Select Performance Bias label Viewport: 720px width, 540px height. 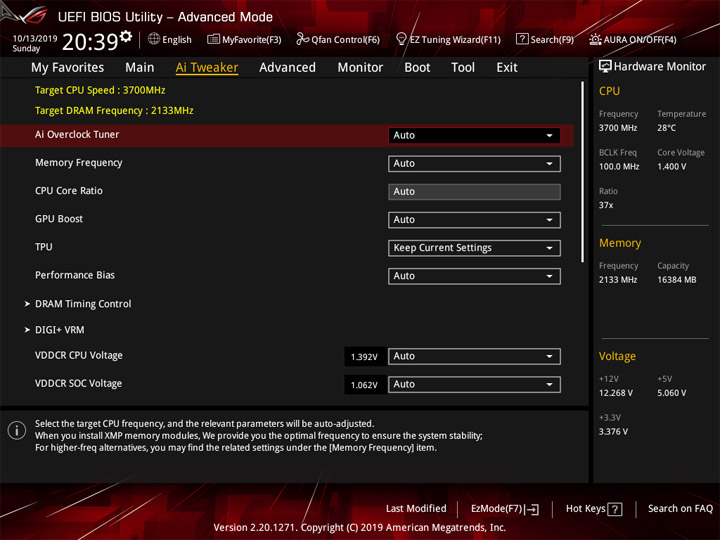point(75,275)
